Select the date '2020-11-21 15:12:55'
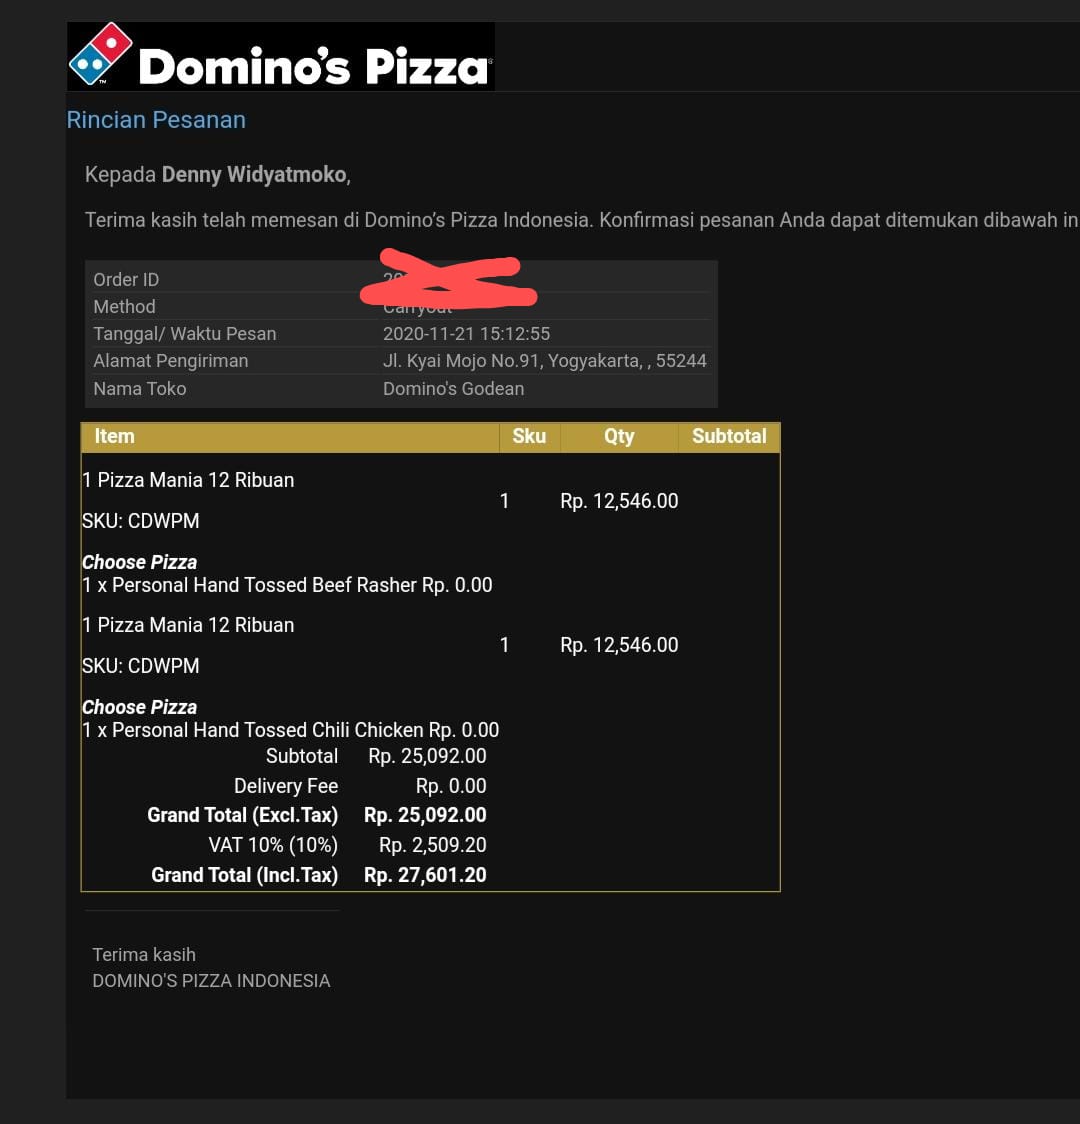Screen dimensions: 1080x1124 pyautogui.click(x=467, y=334)
